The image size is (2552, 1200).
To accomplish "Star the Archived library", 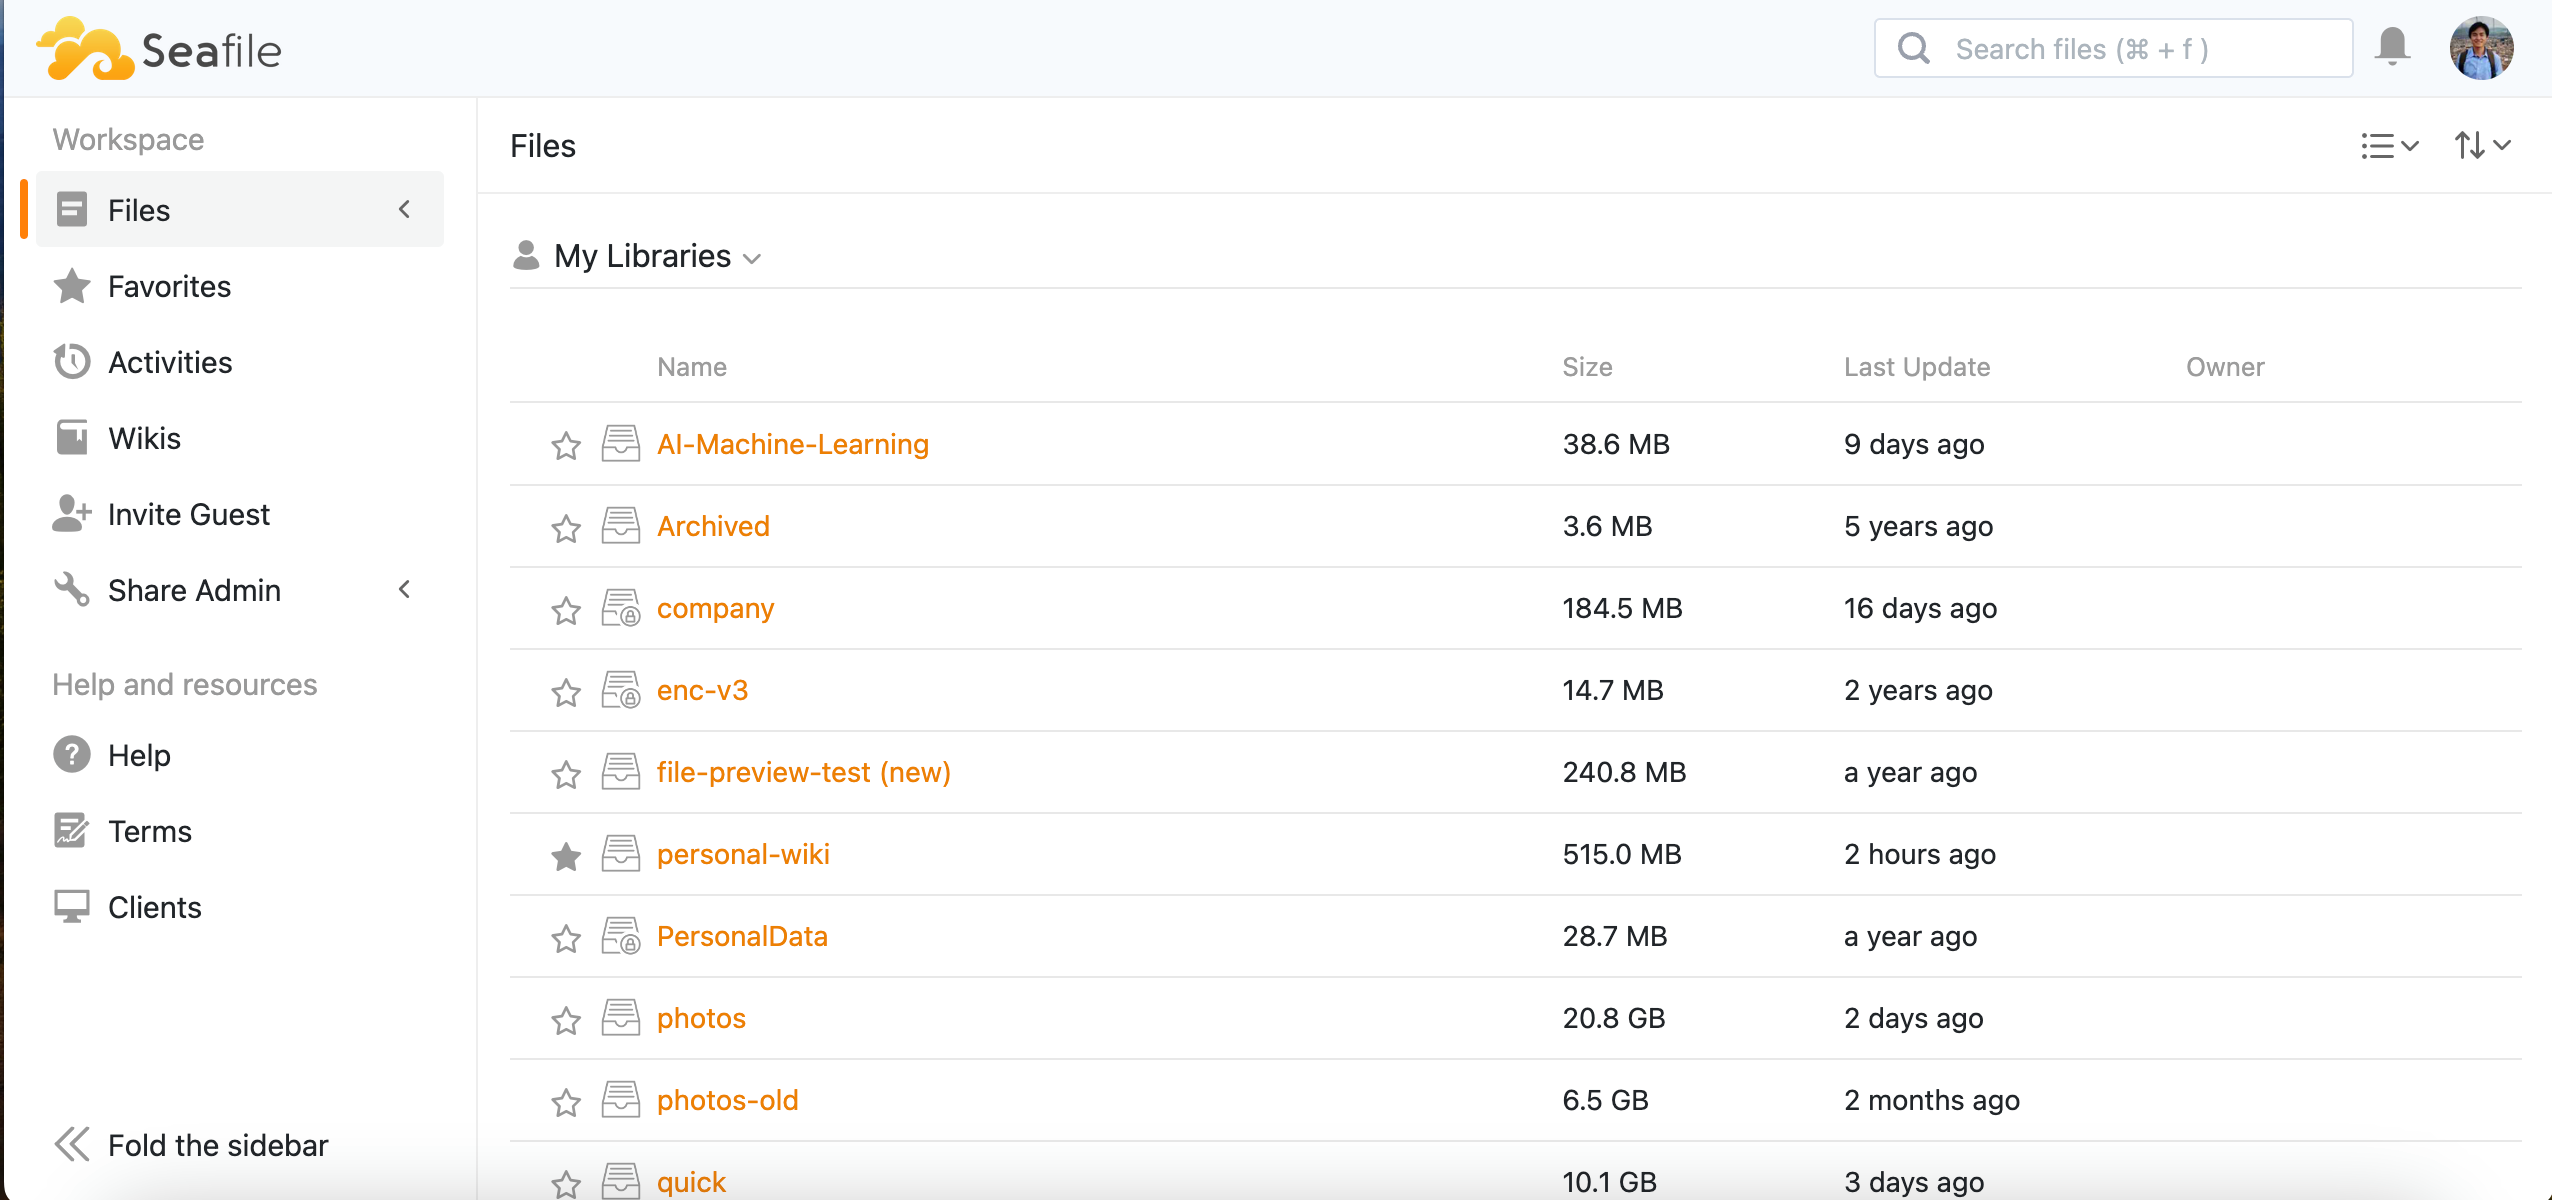I will pyautogui.click(x=565, y=527).
